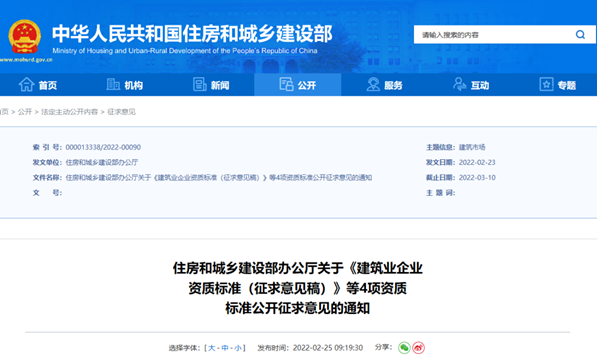Click the newspaper icon beside 新闻

coord(200,84)
